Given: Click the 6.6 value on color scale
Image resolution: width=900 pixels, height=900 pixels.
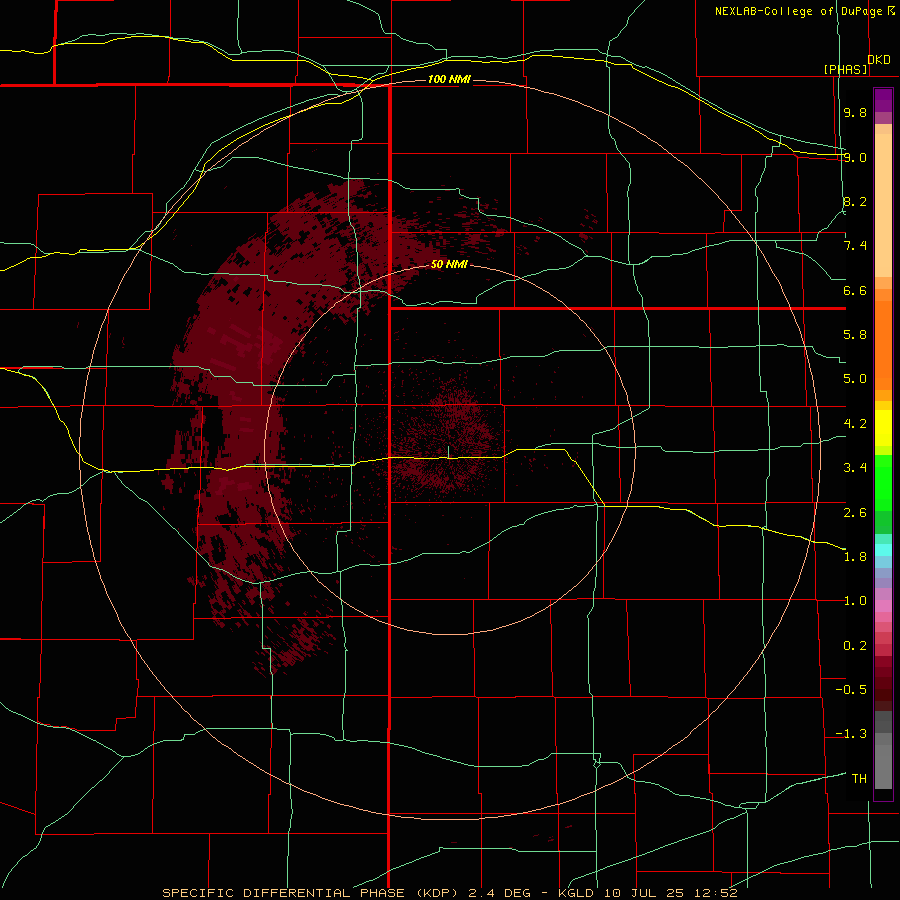Looking at the screenshot, I should [x=855, y=290].
